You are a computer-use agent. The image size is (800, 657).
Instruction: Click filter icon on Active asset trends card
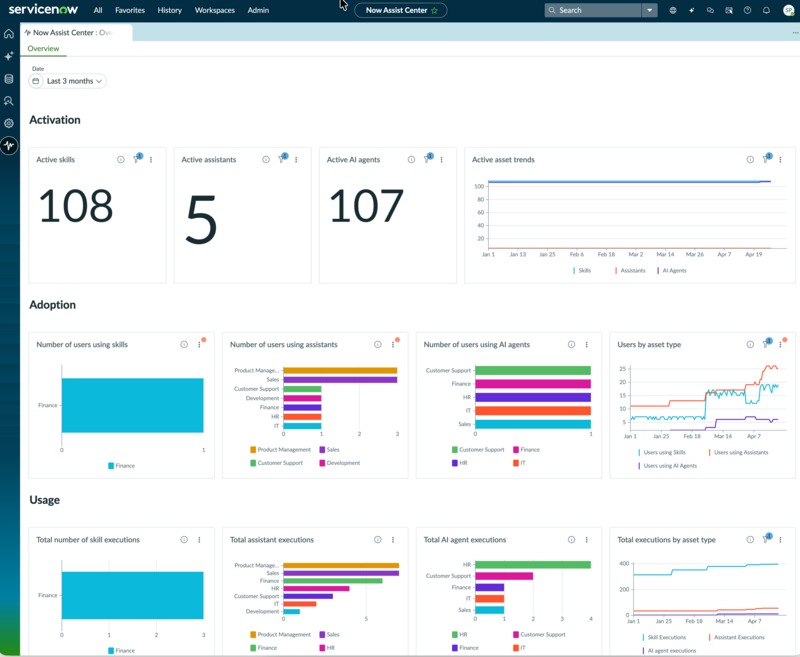(x=766, y=159)
